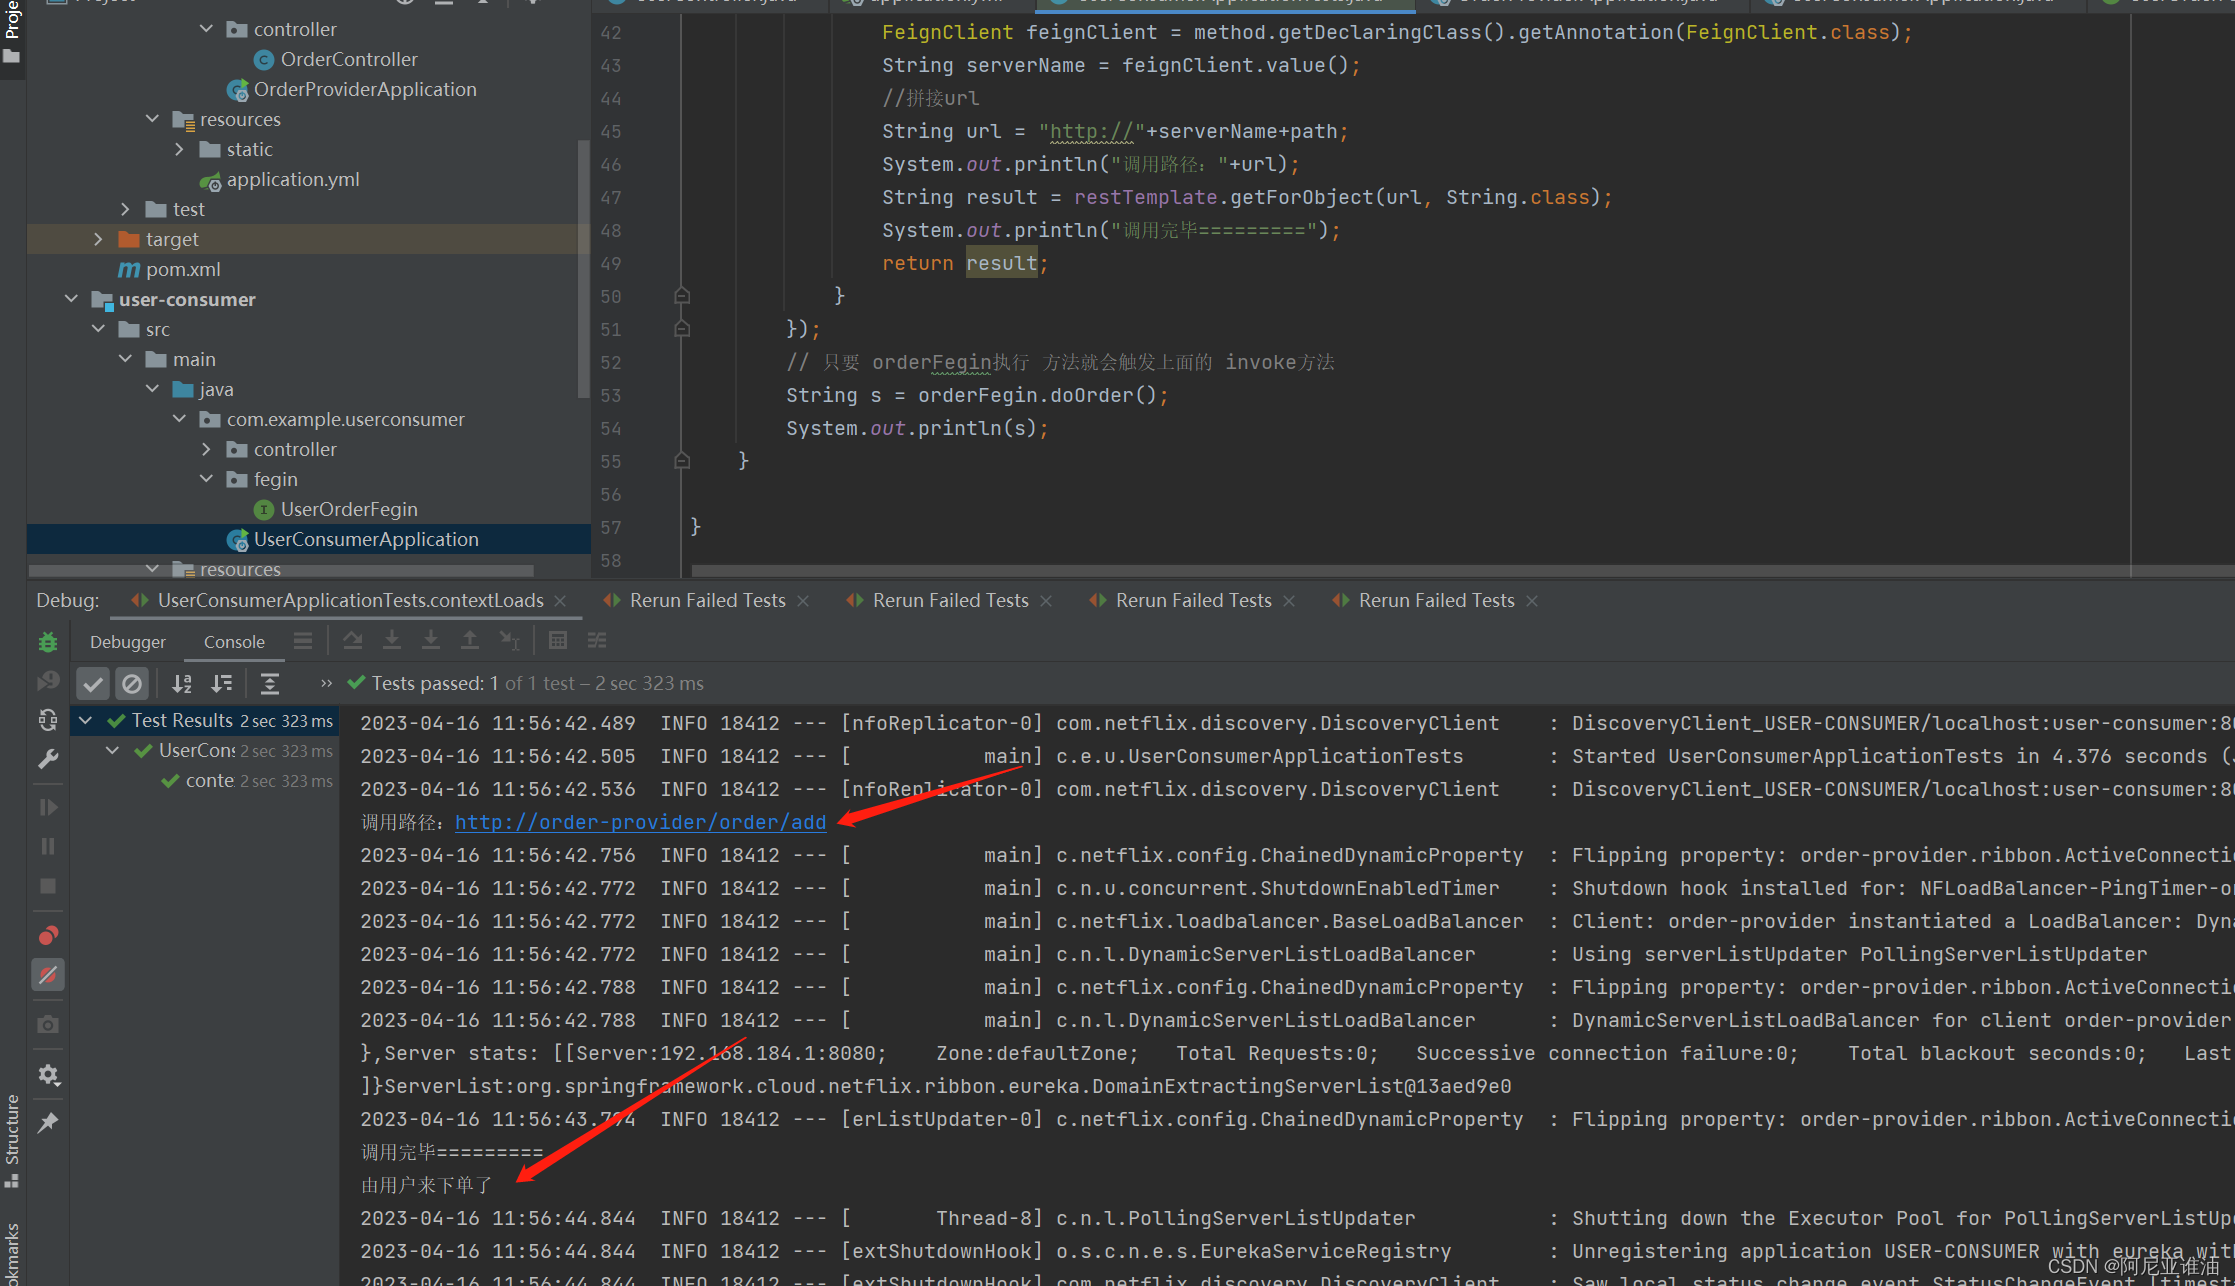Expand the target folder
The height and width of the screenshot is (1286, 2235).
tap(98, 239)
